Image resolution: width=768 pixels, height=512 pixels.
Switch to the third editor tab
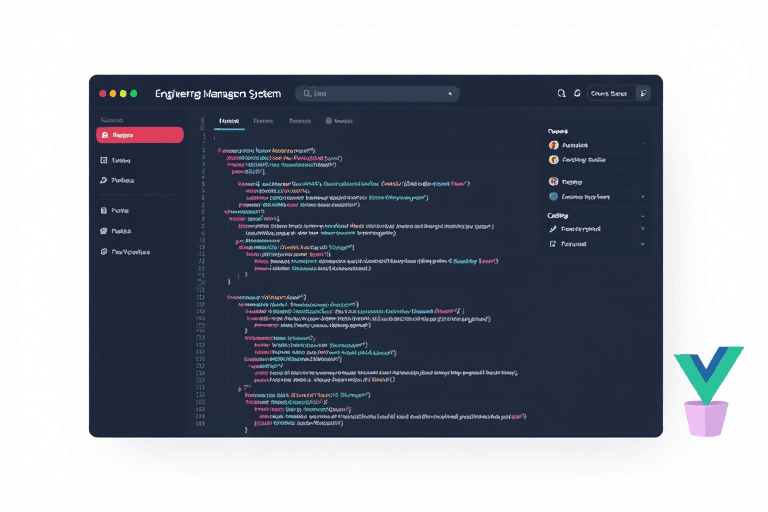click(299, 121)
